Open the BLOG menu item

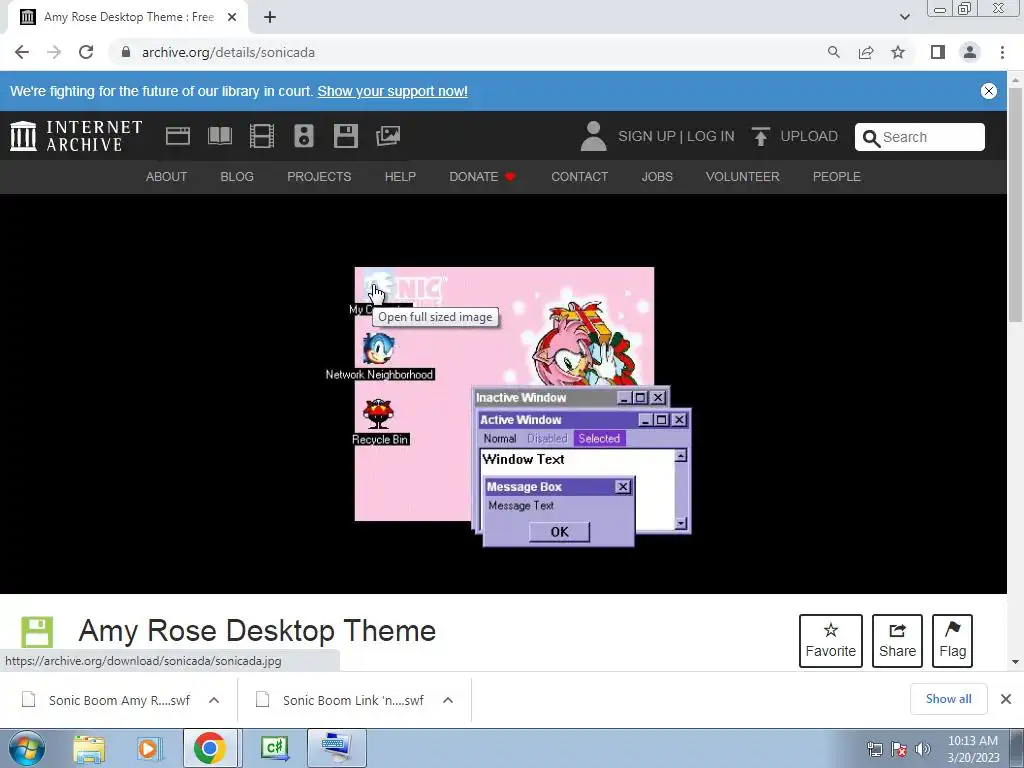[237, 176]
